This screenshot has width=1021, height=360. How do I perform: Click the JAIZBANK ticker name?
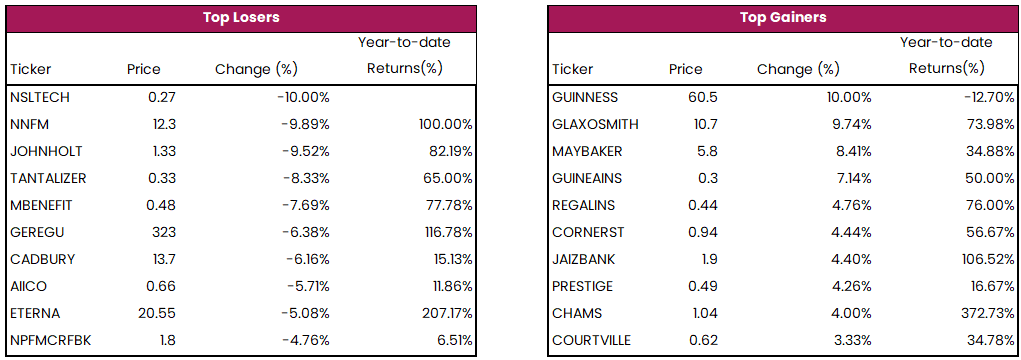pyautogui.click(x=583, y=259)
